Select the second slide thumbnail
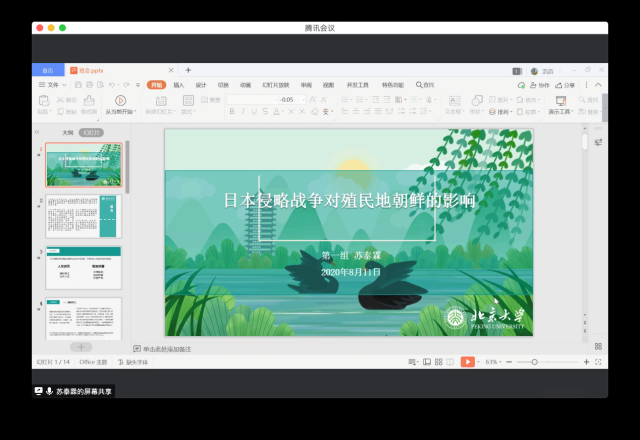The height and width of the screenshot is (440, 640). [84, 216]
